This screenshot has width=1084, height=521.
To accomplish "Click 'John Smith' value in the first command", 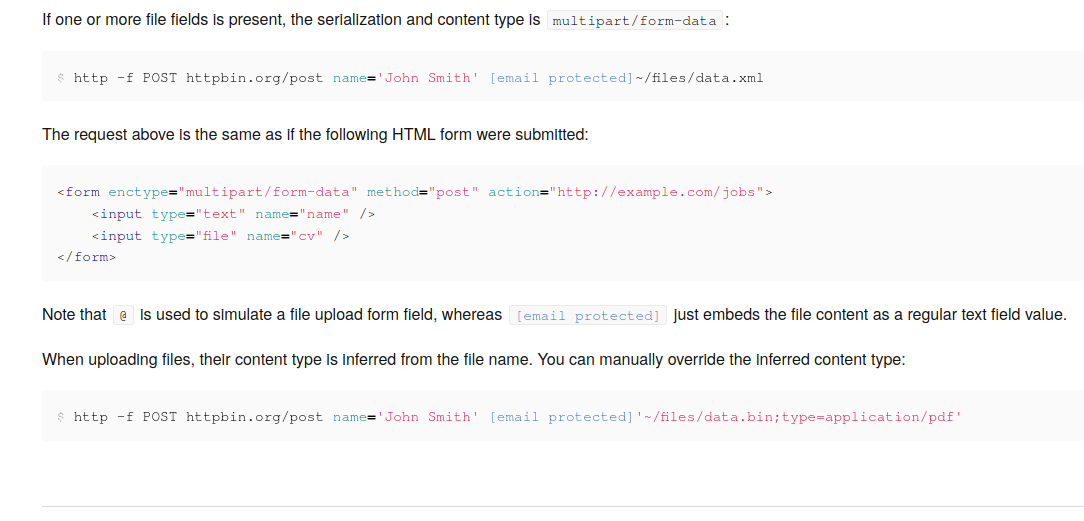I will point(428,78).
